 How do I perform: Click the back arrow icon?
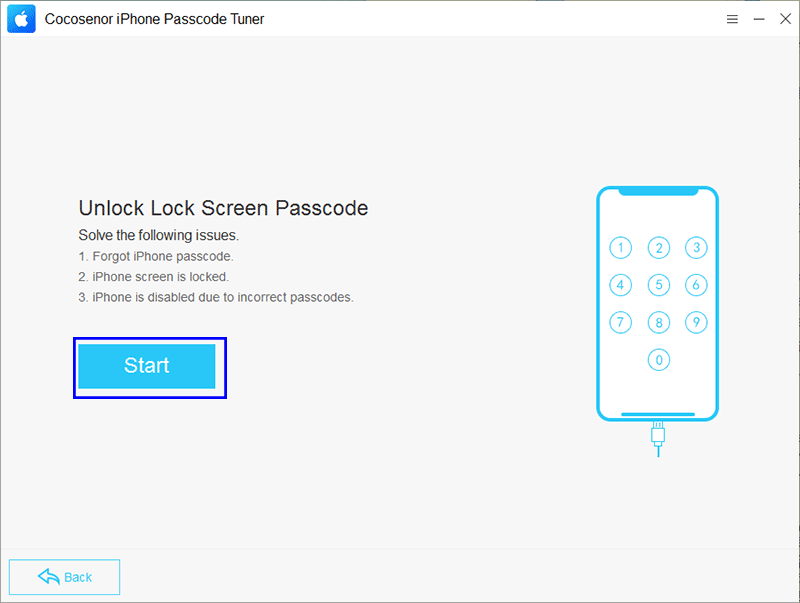(x=49, y=577)
